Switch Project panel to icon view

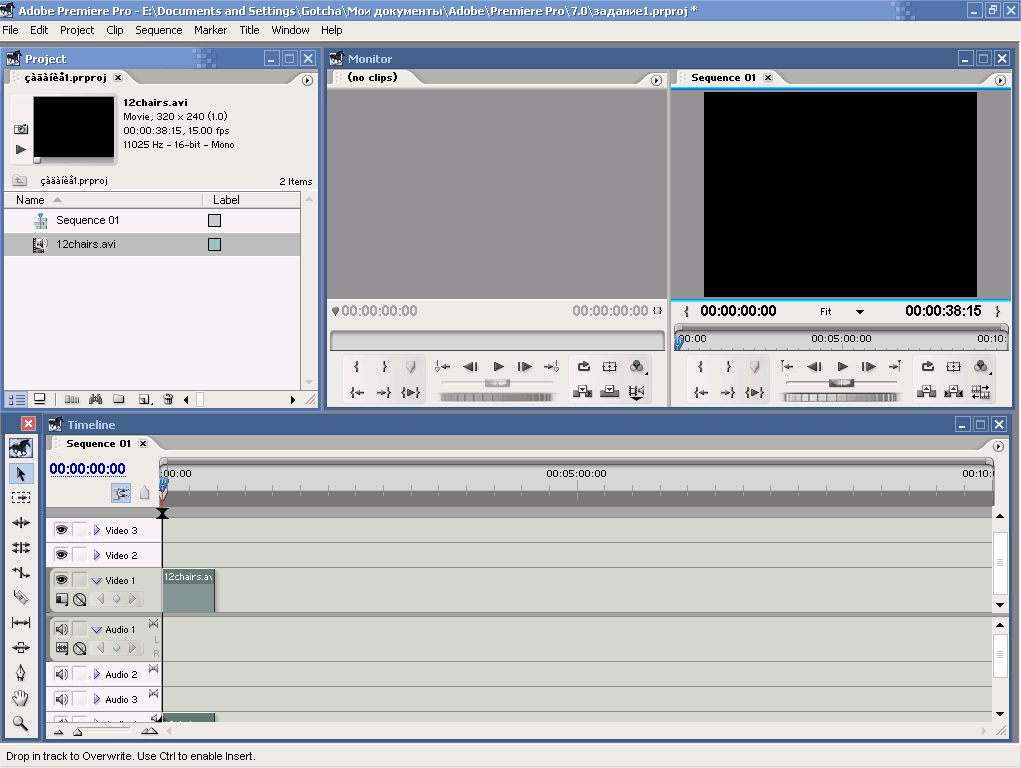[x=40, y=399]
